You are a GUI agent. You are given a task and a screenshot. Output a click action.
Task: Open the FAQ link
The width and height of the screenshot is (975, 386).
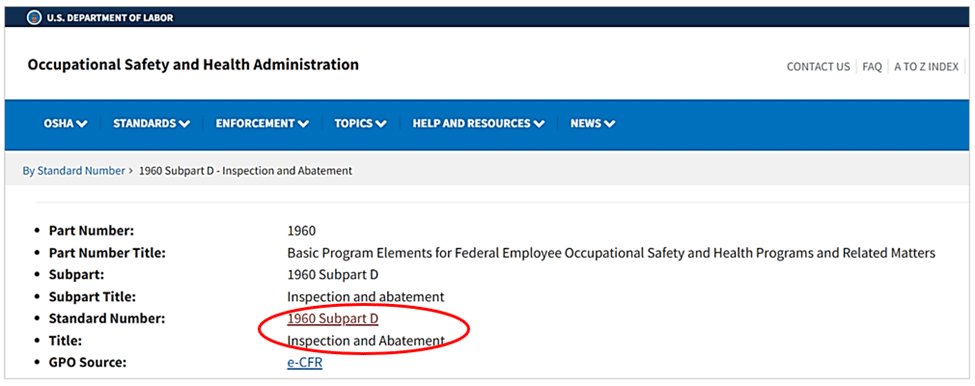872,67
